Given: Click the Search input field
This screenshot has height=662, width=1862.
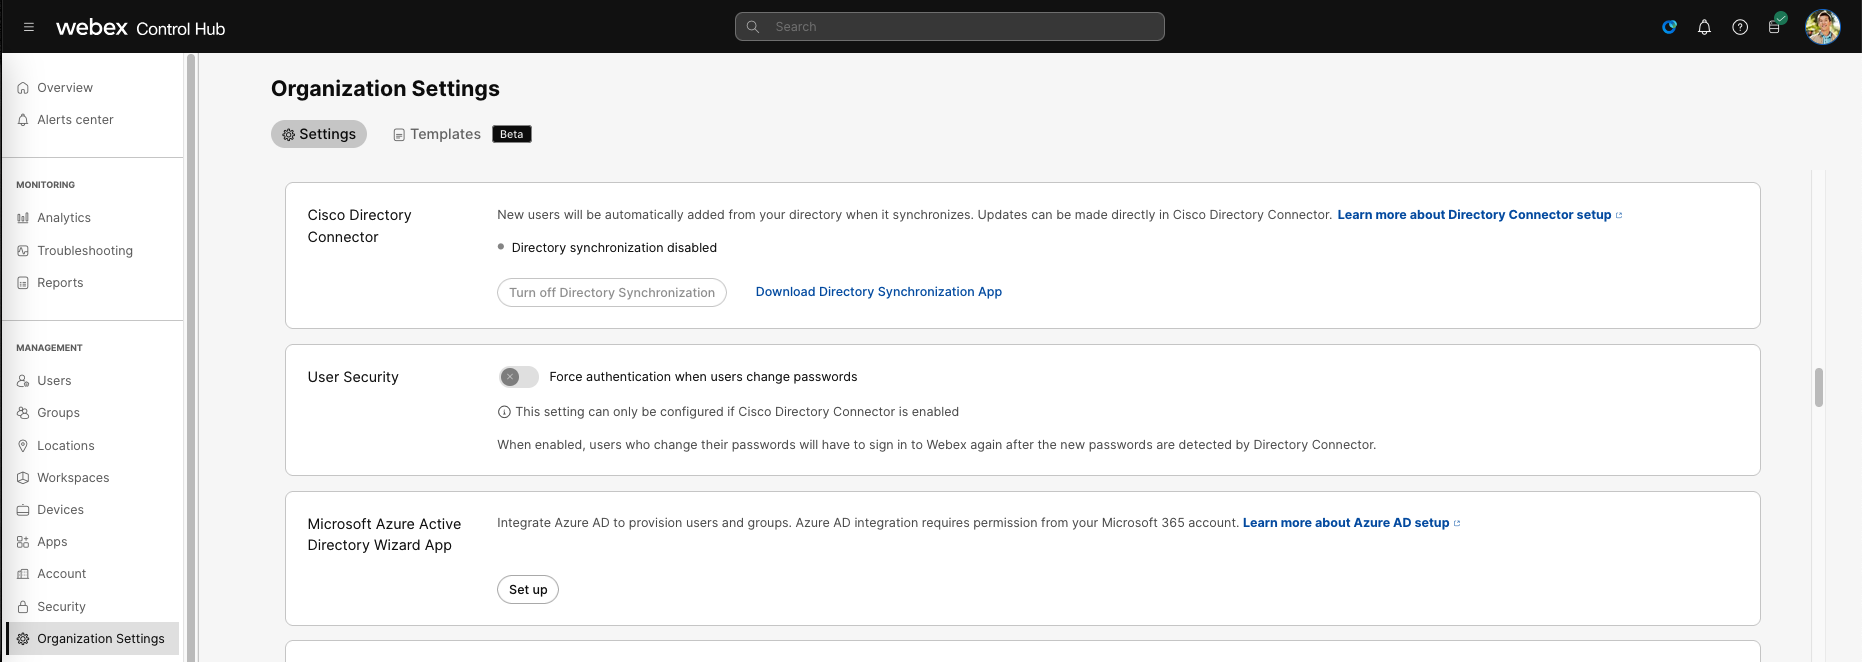Looking at the screenshot, I should [x=949, y=27].
